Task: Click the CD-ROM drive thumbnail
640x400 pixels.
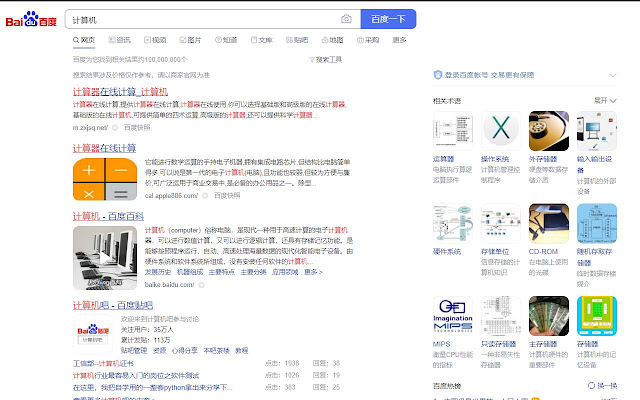Action: coord(549,224)
